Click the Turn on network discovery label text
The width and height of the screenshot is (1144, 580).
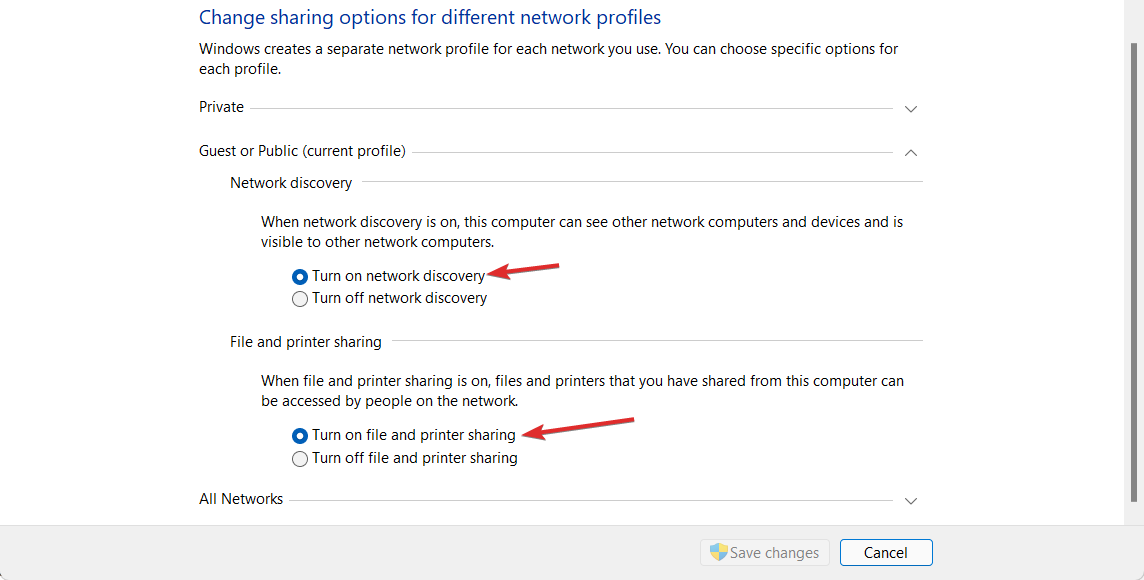(x=397, y=276)
